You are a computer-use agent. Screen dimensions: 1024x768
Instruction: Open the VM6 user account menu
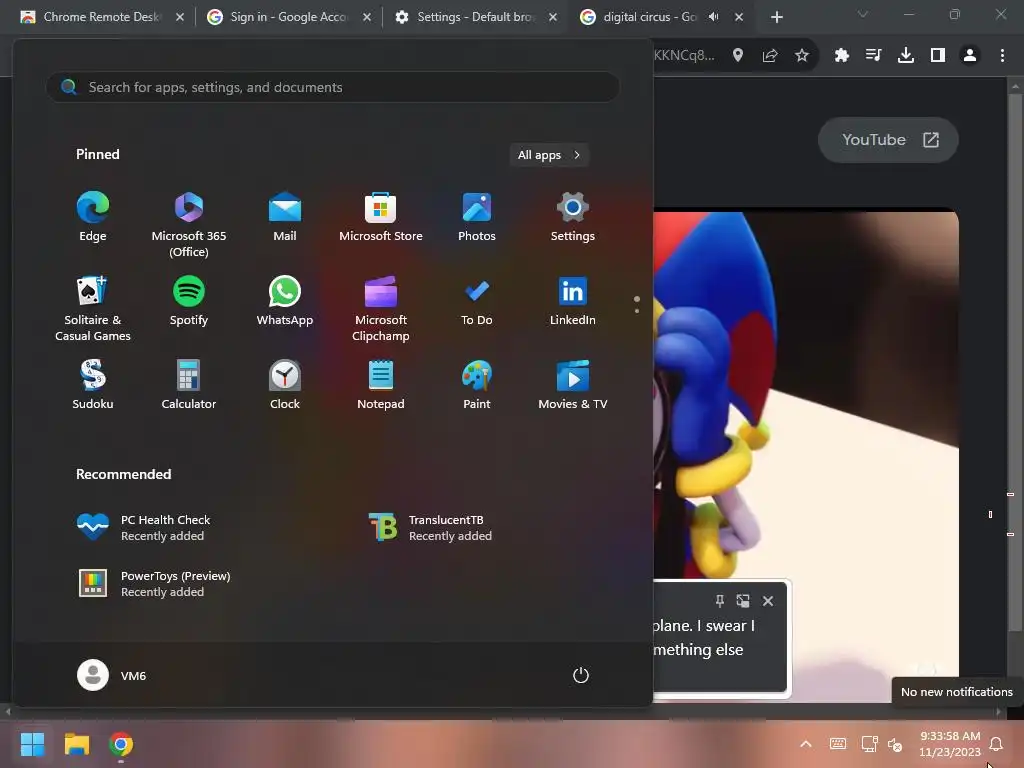click(x=112, y=675)
